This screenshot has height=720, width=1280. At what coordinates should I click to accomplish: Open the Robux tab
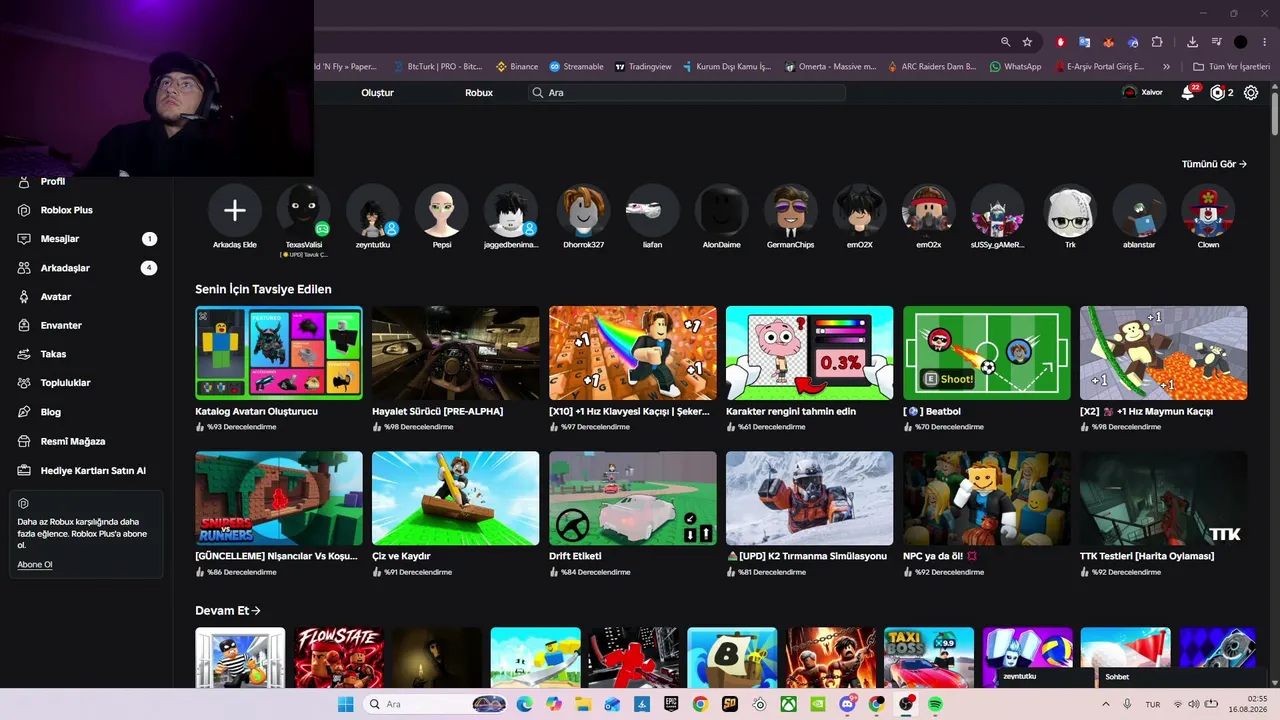[479, 93]
